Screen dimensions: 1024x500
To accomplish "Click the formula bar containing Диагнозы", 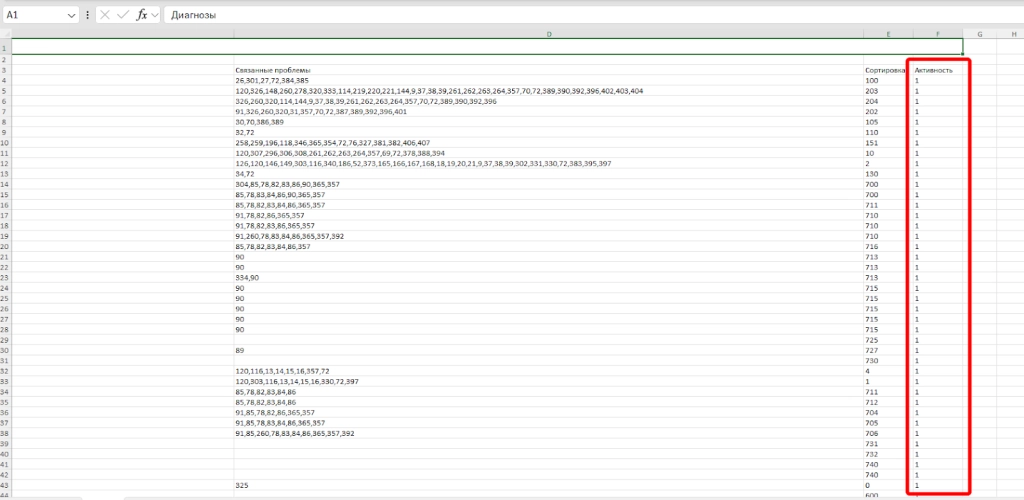I will pyautogui.click(x=590, y=16).
